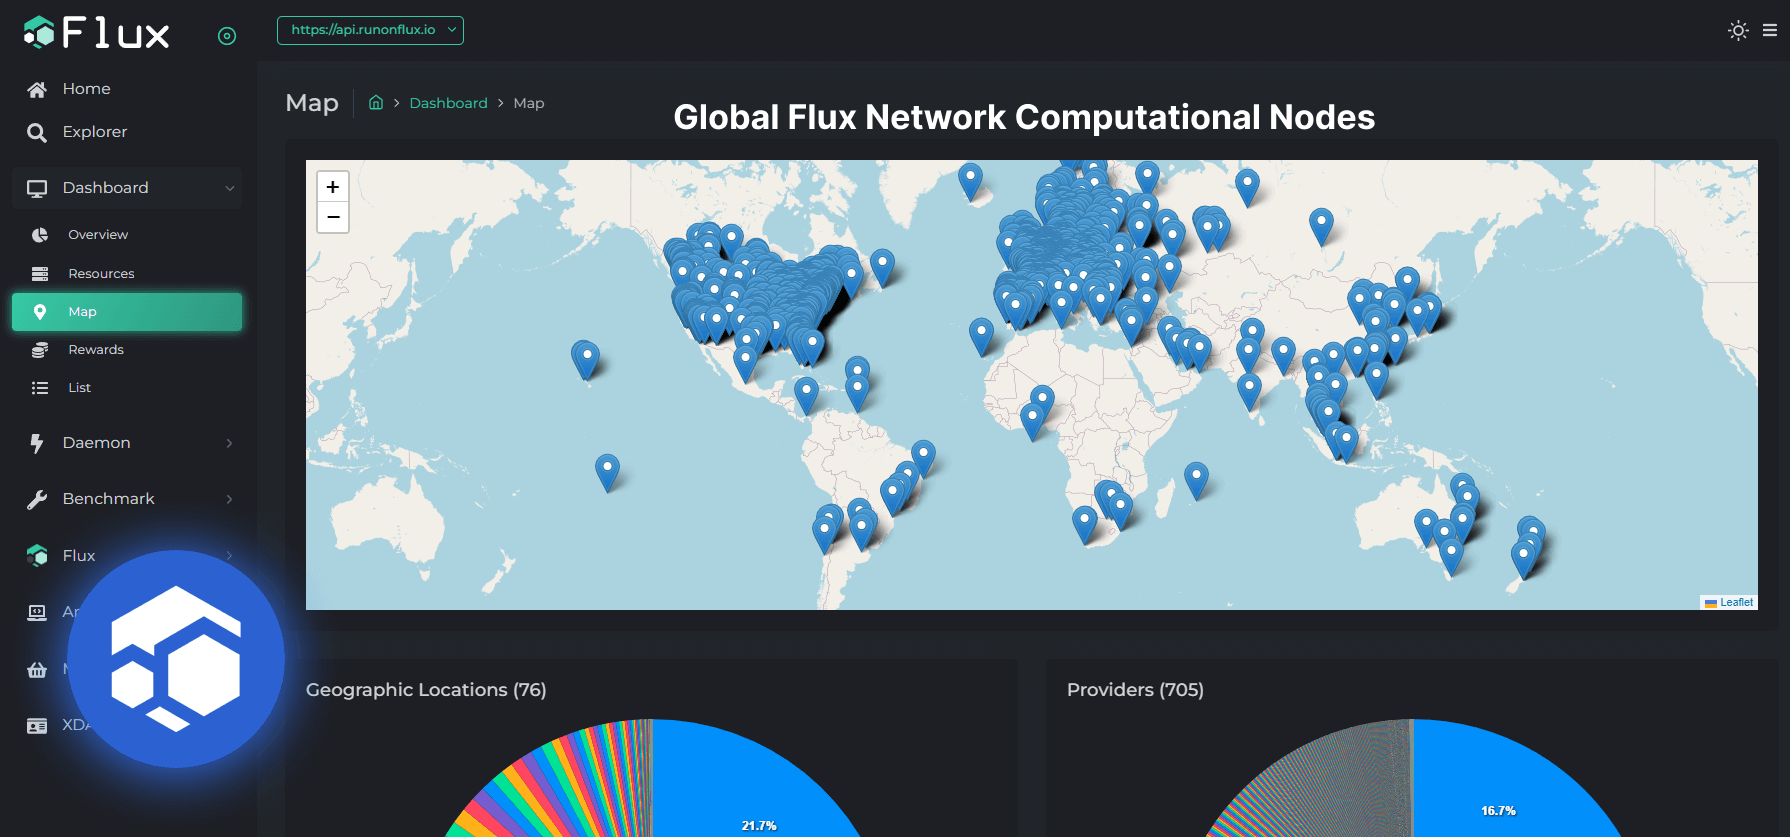The height and width of the screenshot is (837, 1790).
Task: Click the Rewards coins icon
Action: pos(40,350)
